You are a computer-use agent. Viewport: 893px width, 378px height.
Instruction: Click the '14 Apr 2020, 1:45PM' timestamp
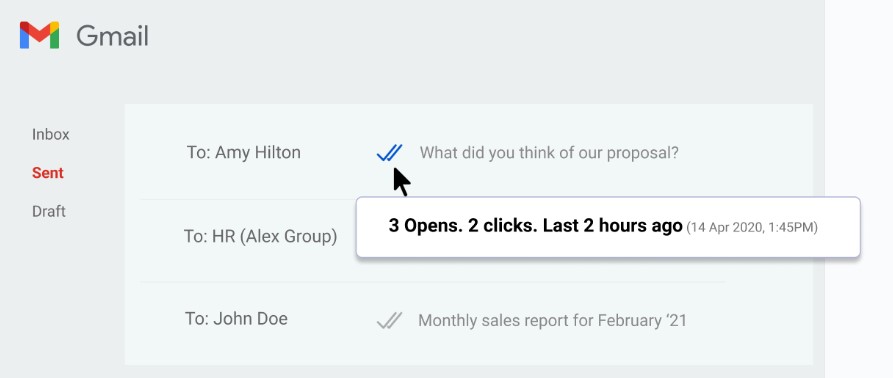pyautogui.click(x=752, y=228)
